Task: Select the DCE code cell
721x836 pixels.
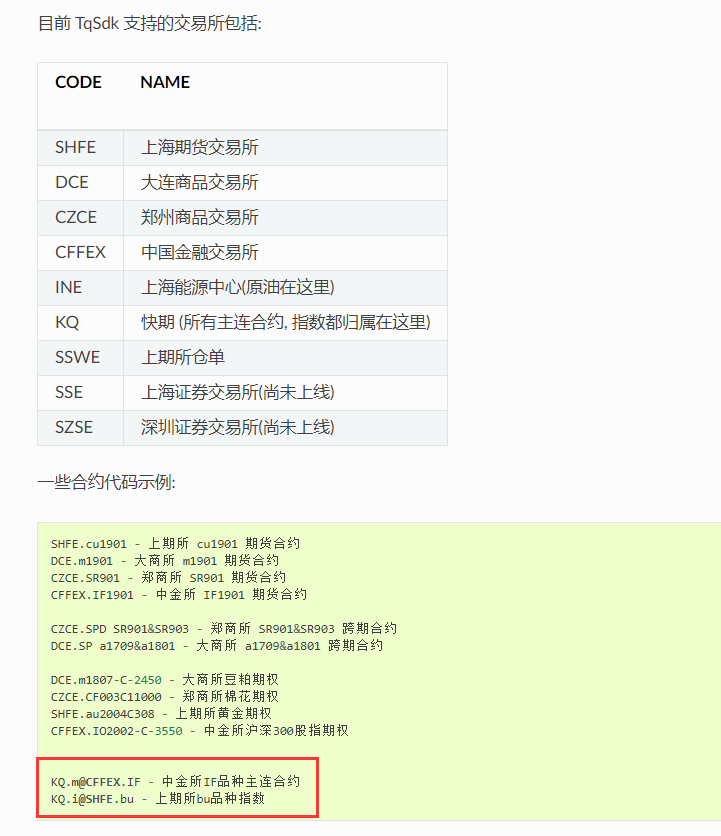Action: tap(81, 183)
